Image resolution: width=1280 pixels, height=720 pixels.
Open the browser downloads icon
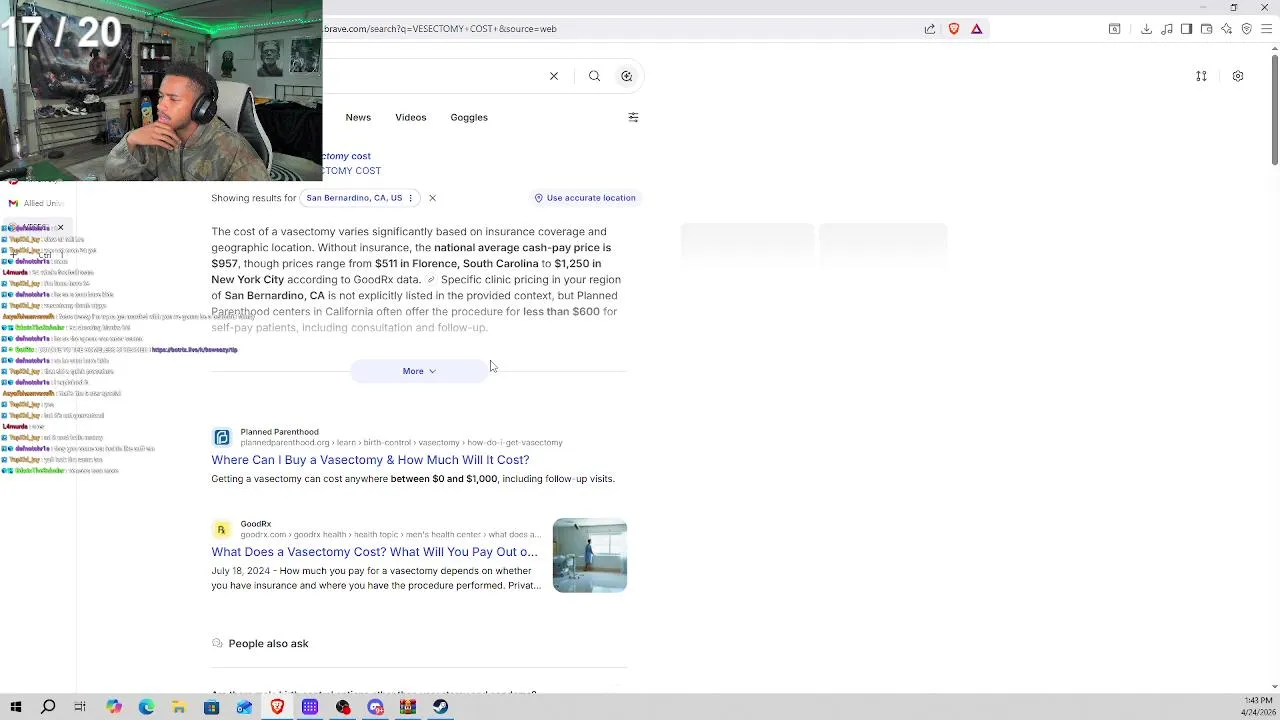(1147, 29)
